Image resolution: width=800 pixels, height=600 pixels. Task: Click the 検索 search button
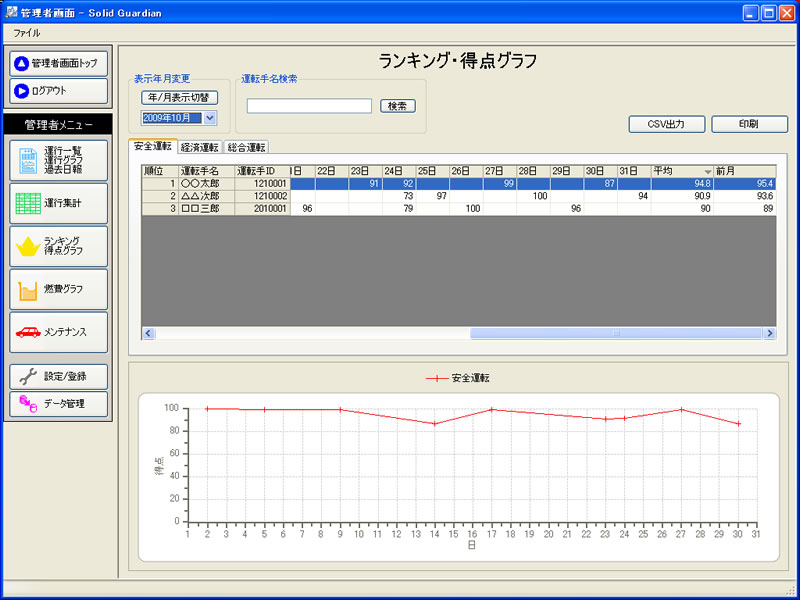(x=397, y=106)
